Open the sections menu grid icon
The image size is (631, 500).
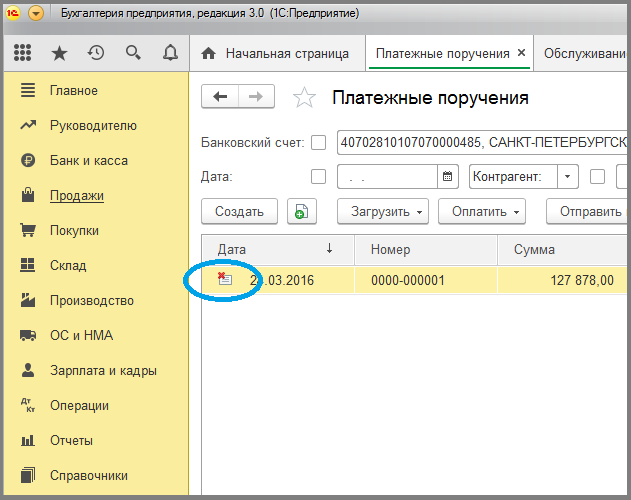click(23, 53)
